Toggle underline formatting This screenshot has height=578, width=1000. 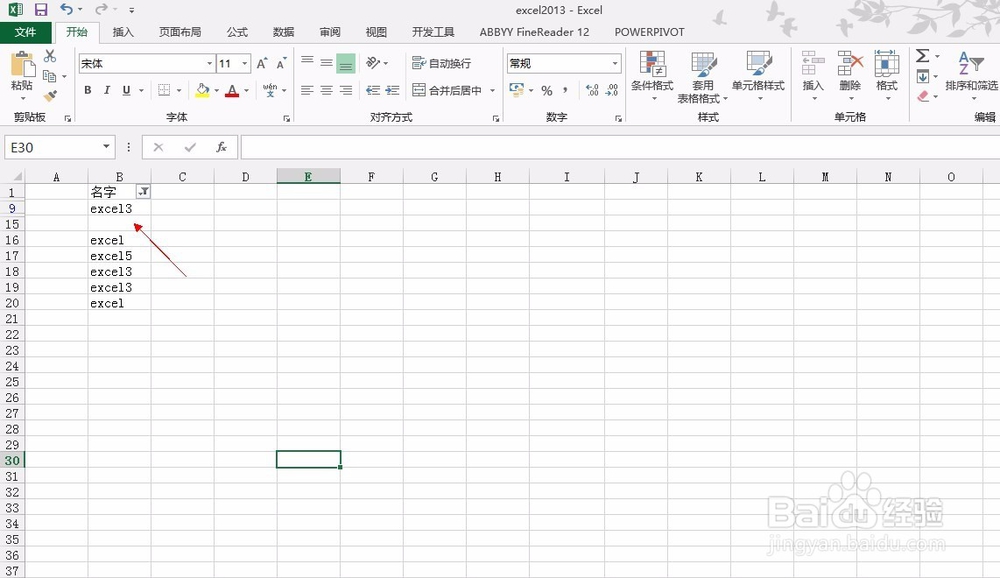pos(126,91)
